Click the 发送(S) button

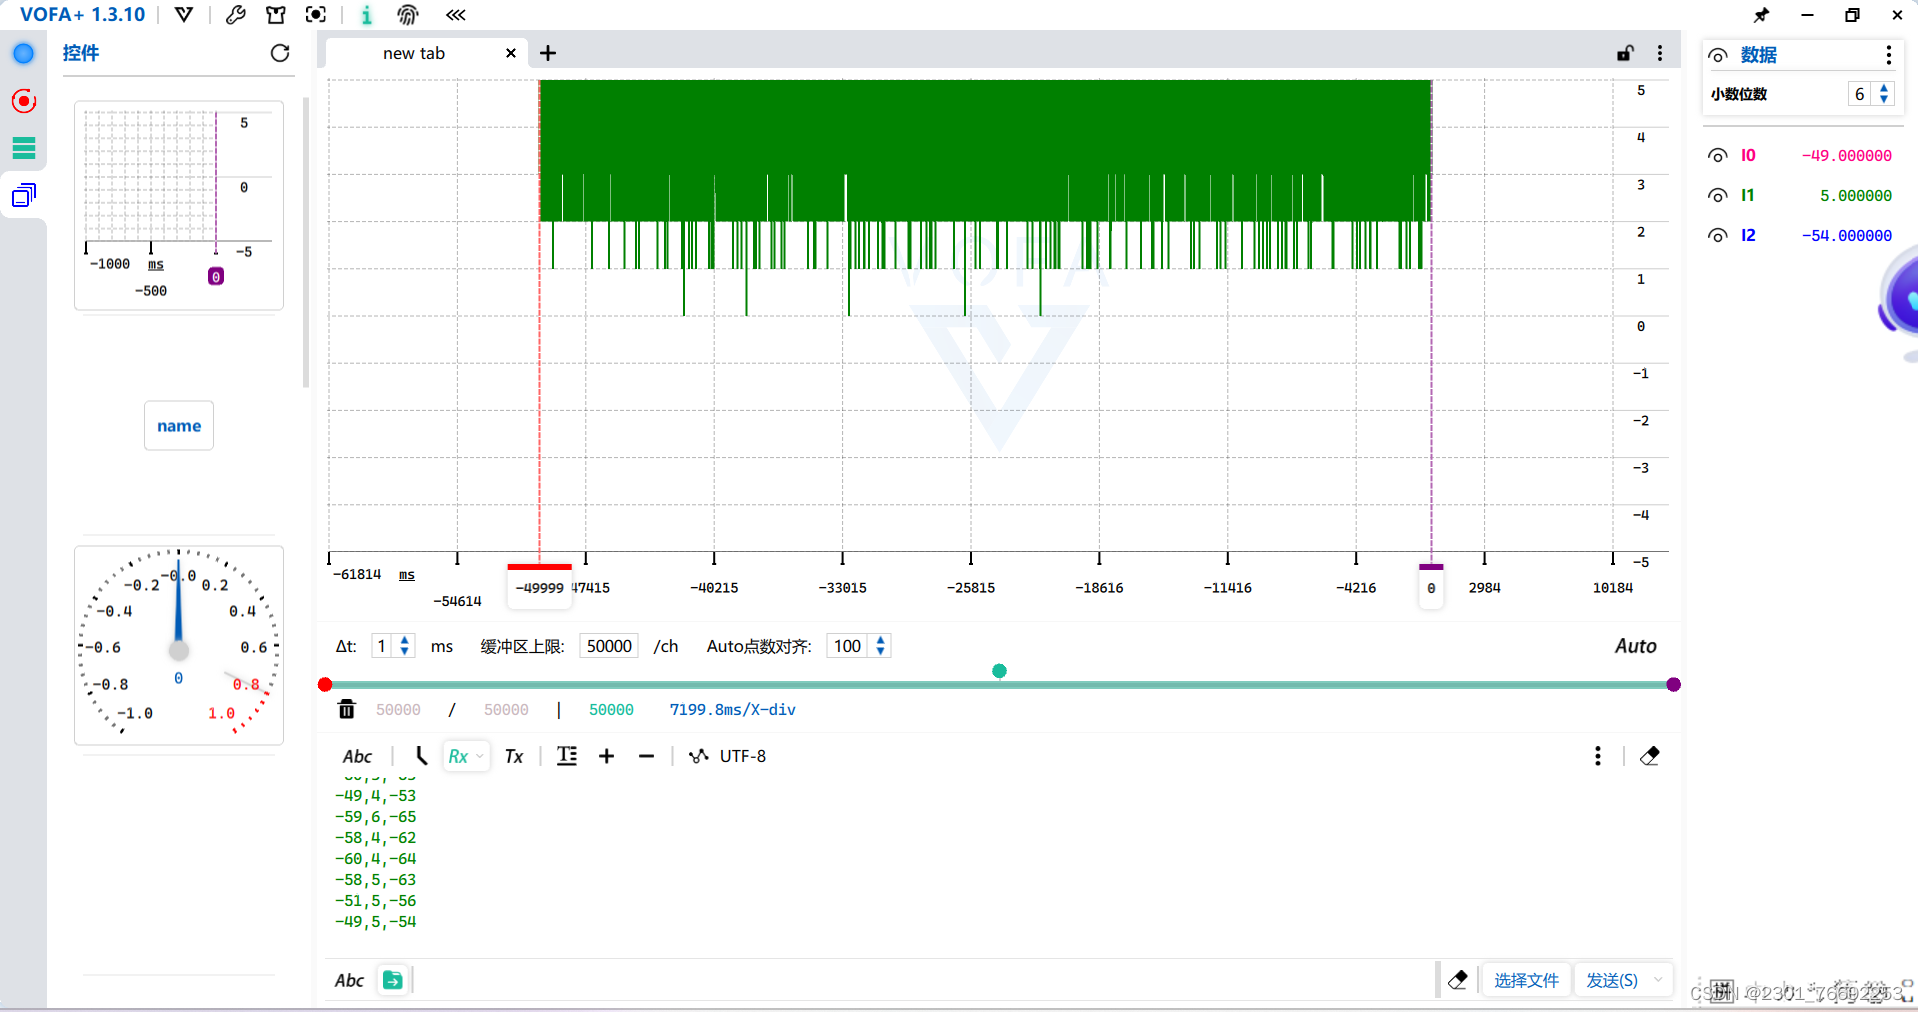[1612, 980]
